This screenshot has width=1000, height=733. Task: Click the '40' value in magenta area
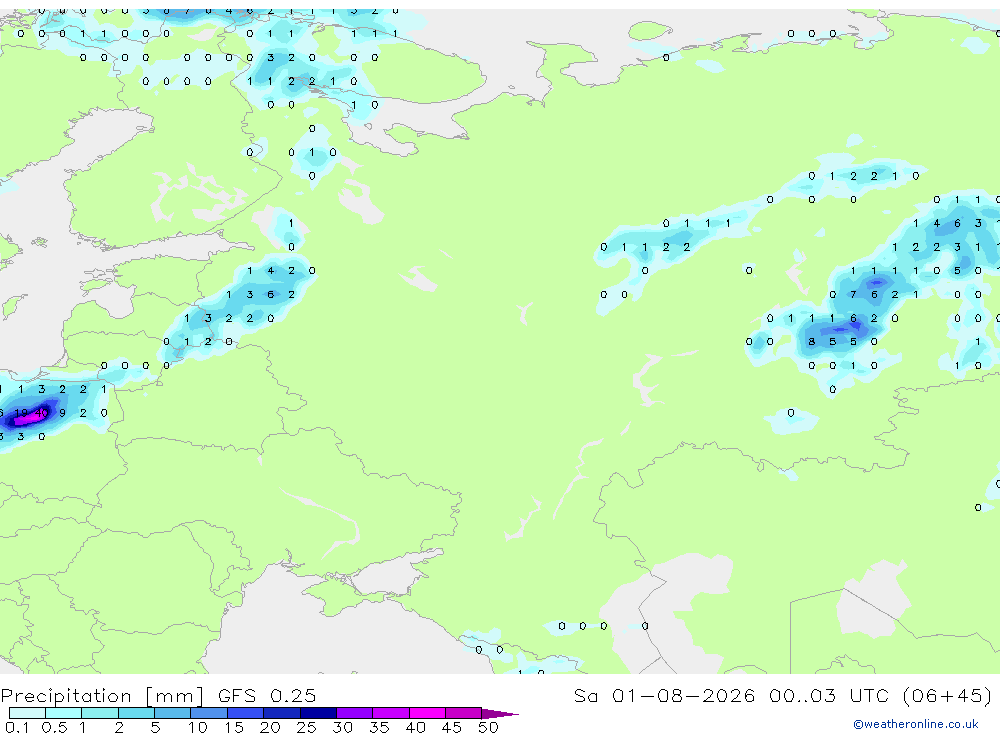point(41,413)
